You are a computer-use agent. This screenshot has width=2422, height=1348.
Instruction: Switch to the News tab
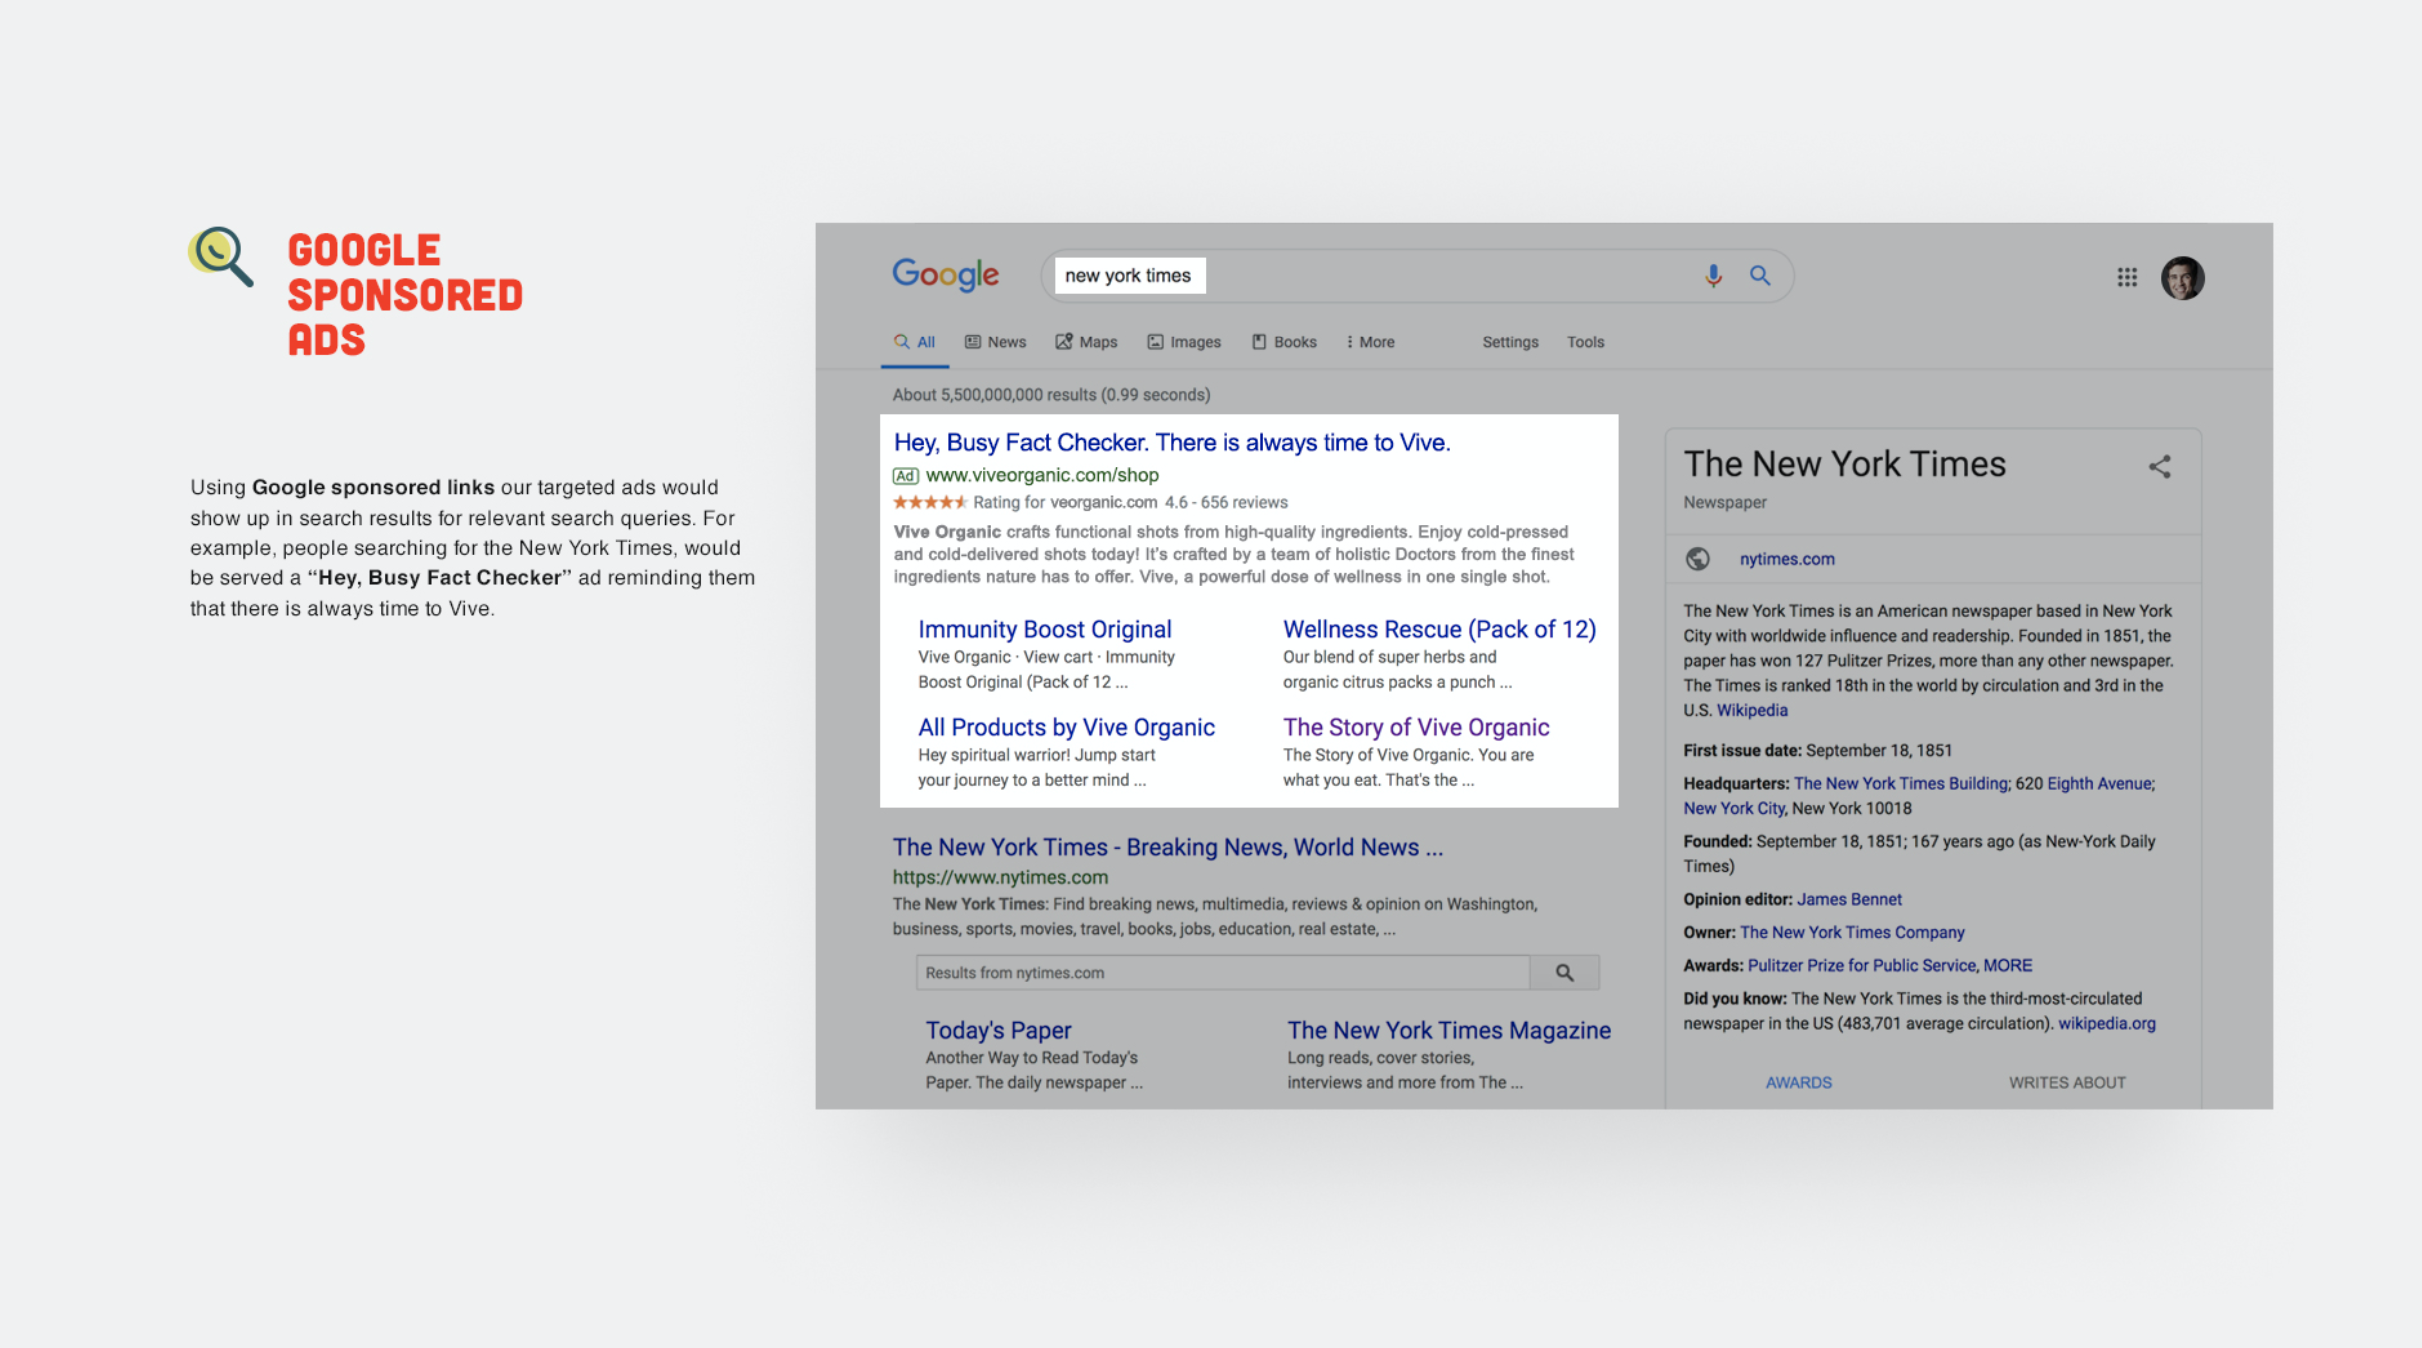click(x=996, y=342)
